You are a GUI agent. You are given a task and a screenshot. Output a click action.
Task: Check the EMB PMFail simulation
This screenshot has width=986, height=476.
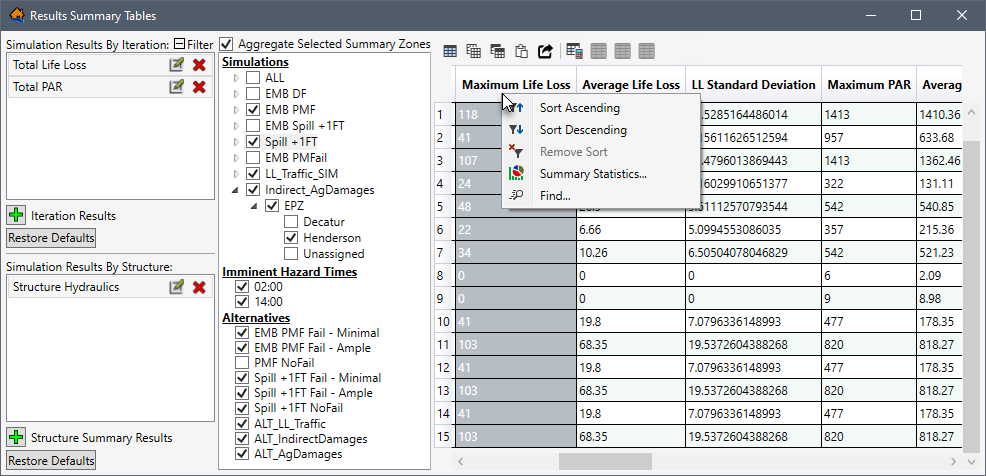tap(252, 157)
